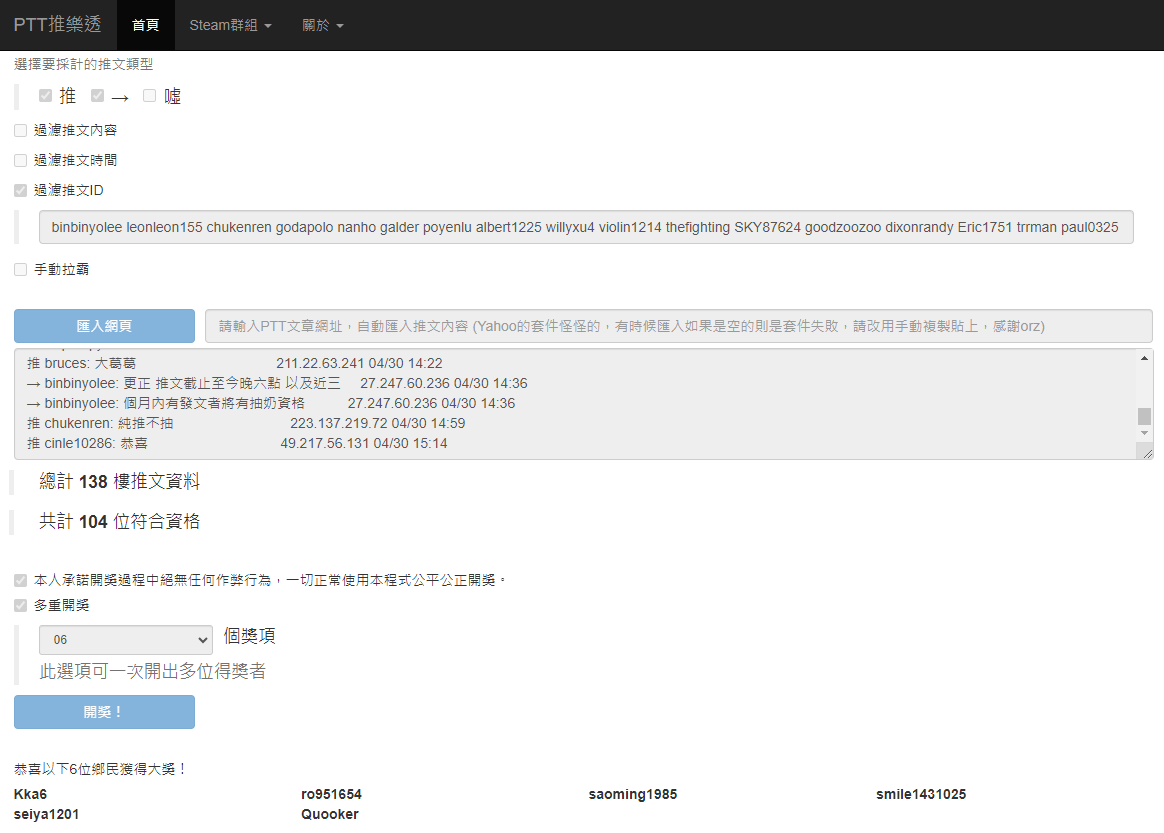Select winner name smile1431025
This screenshot has width=1164, height=833.
921,794
